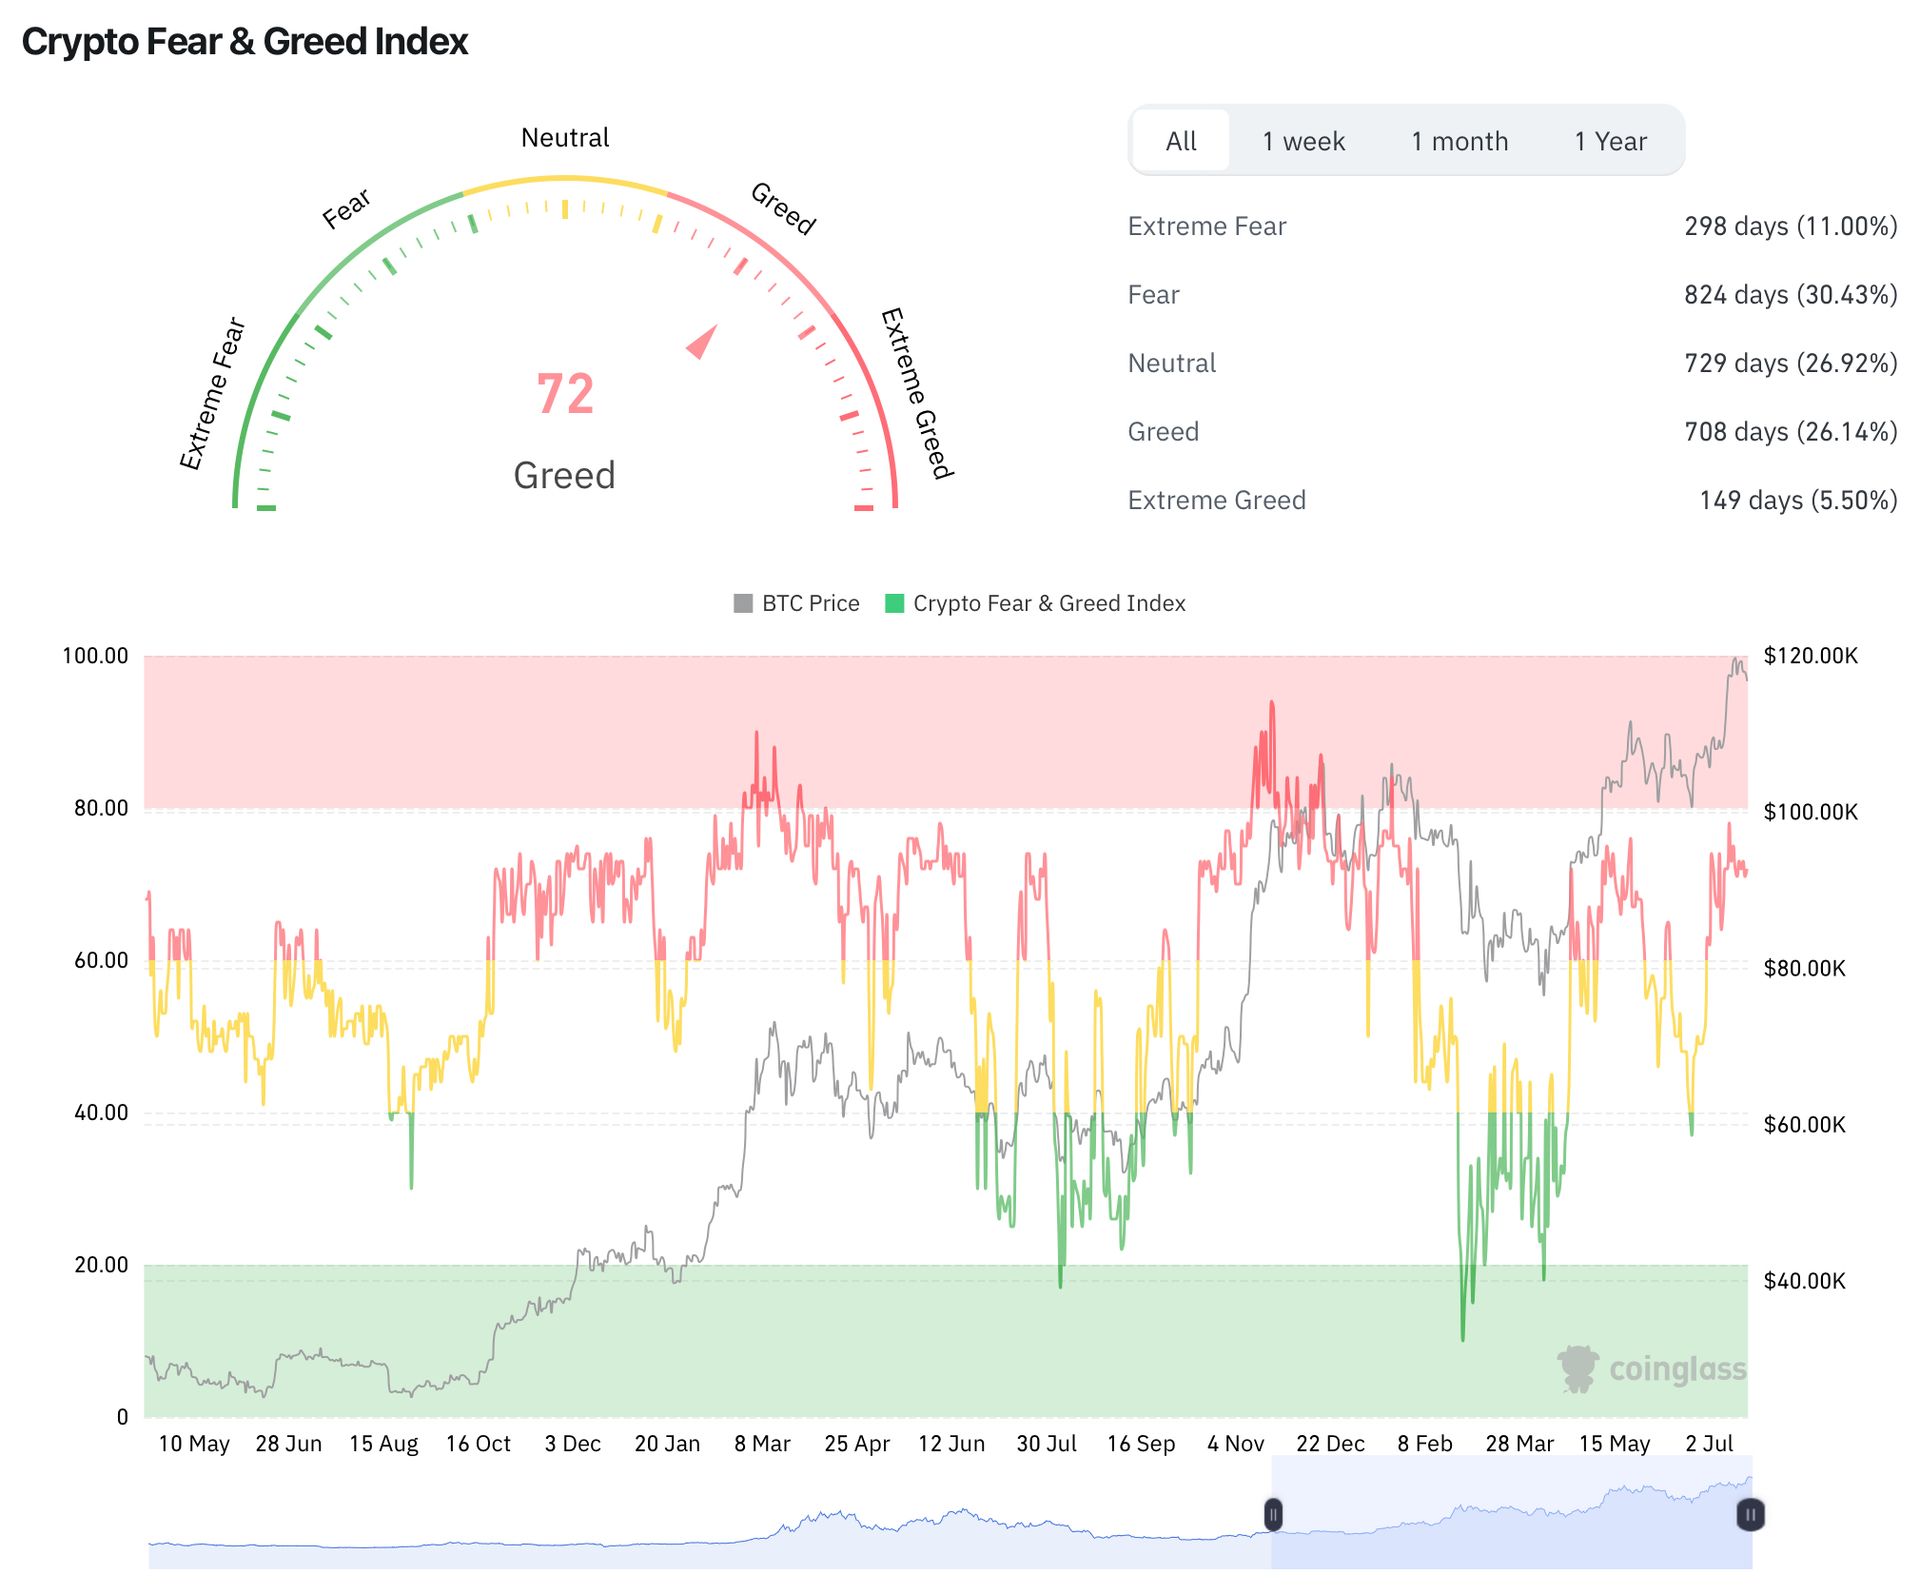Click the 2 Jul date axis label
Viewport: 1920px width, 1594px height.
[1709, 1443]
